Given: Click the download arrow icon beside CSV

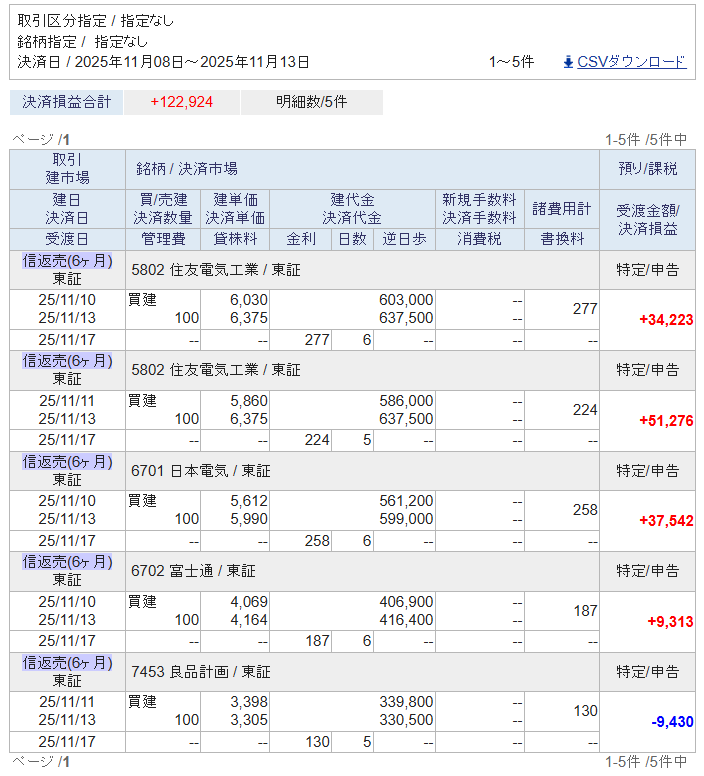Looking at the screenshot, I should 568,62.
